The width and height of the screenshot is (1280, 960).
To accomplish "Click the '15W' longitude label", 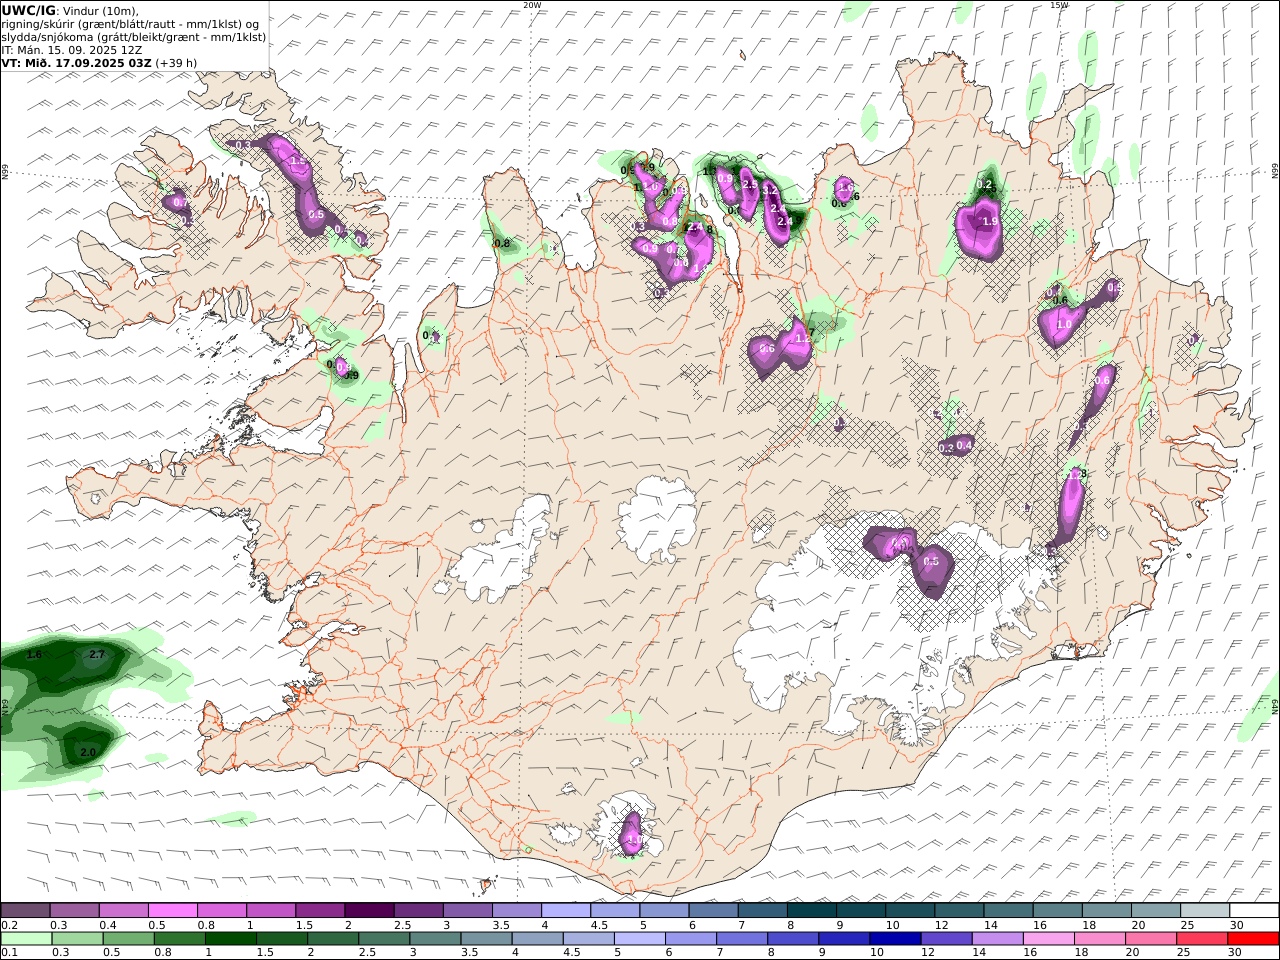I will 1059,5.
